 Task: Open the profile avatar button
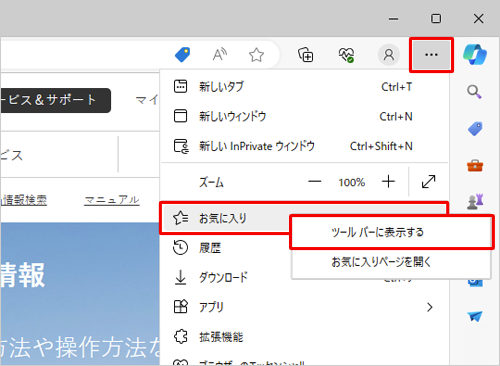click(x=389, y=55)
